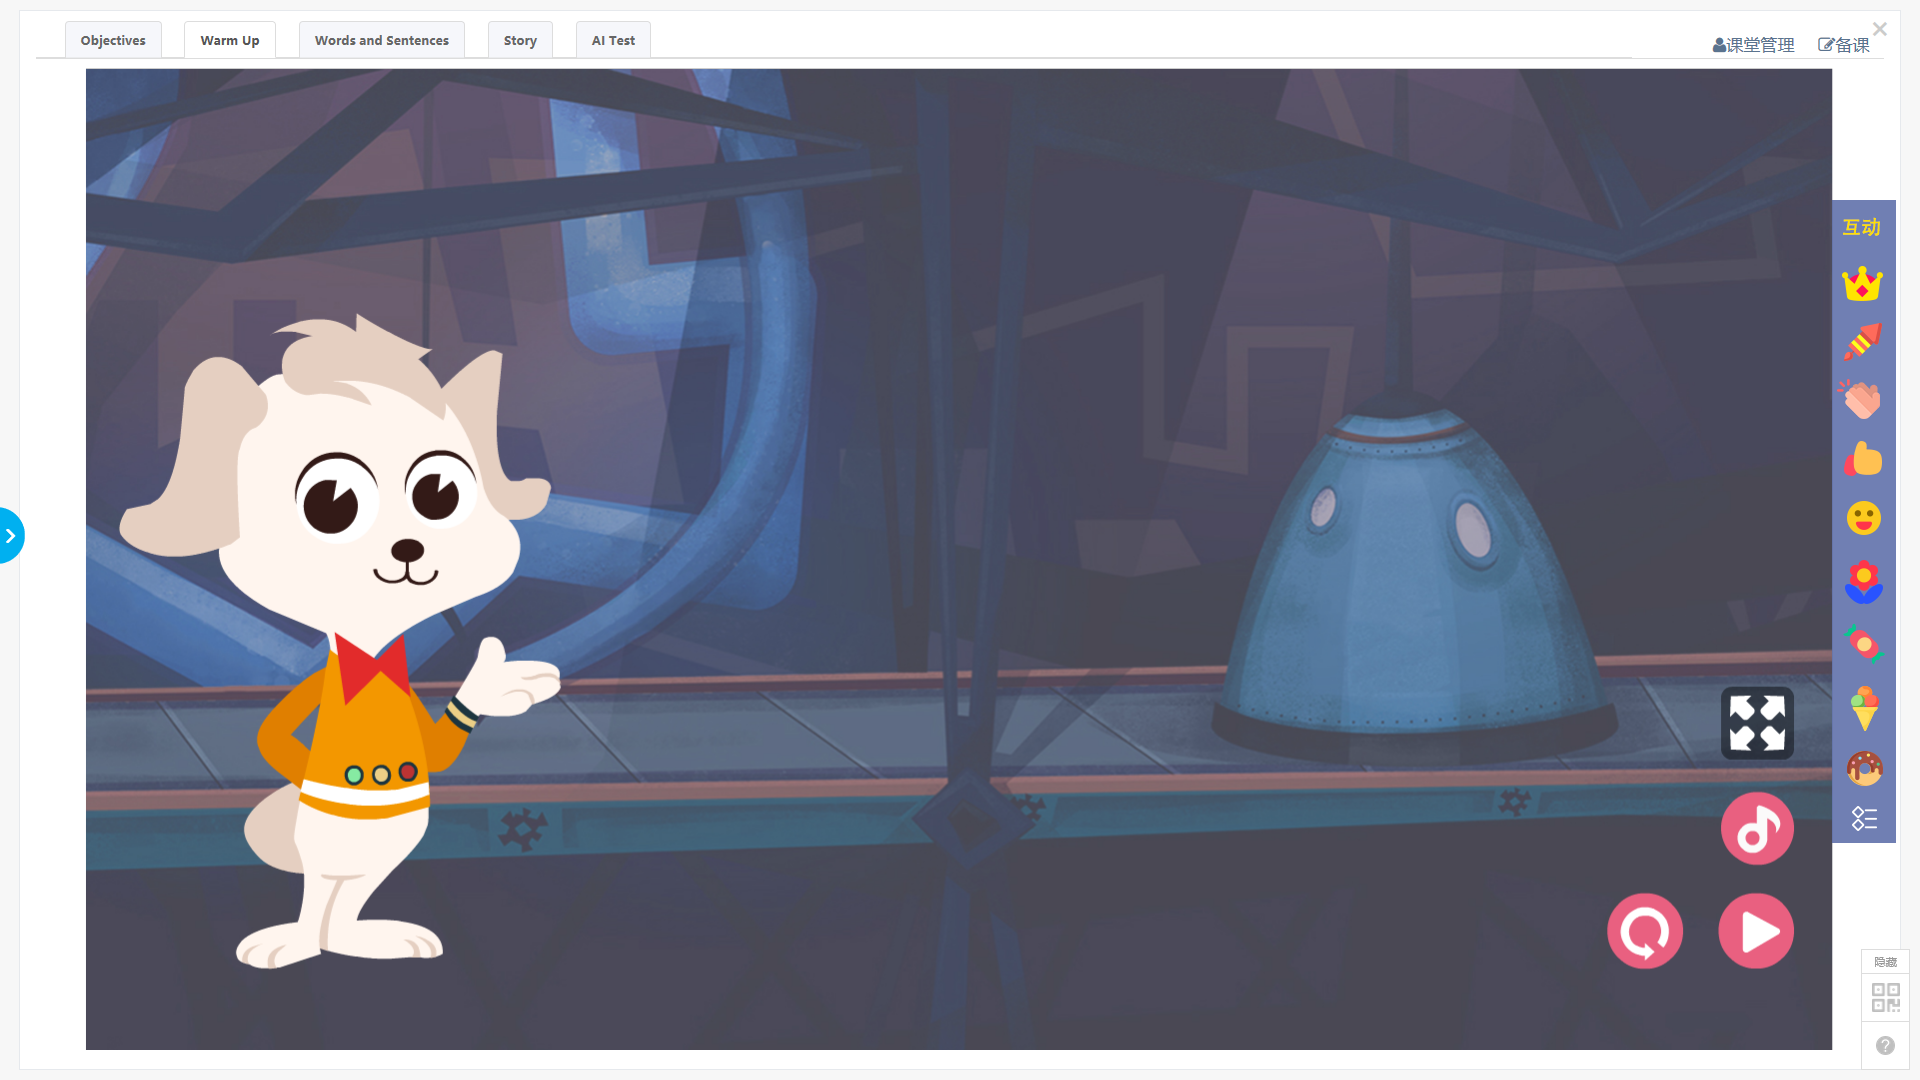The height and width of the screenshot is (1080, 1920).
Task: Open the checklist icon in interaction panel
Action: point(1864,819)
